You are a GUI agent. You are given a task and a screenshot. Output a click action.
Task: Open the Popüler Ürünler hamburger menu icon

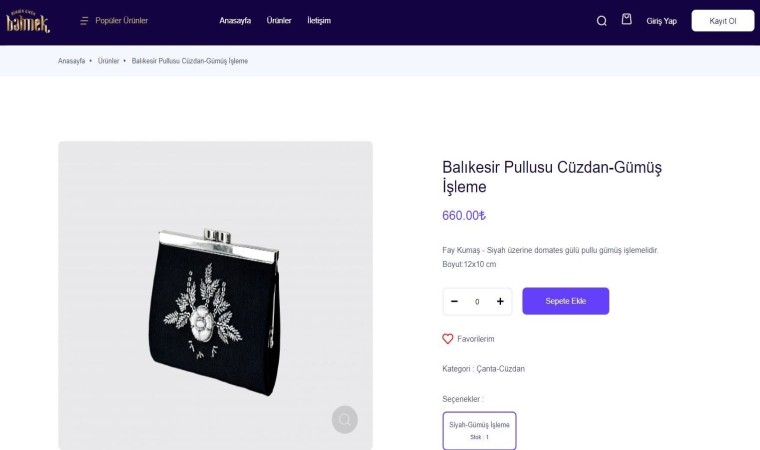84,21
